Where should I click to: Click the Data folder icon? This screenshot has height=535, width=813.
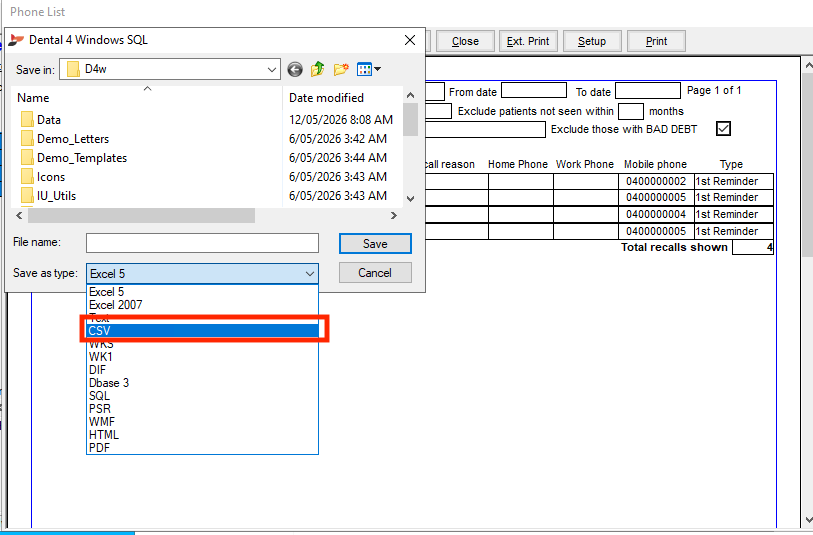27,120
